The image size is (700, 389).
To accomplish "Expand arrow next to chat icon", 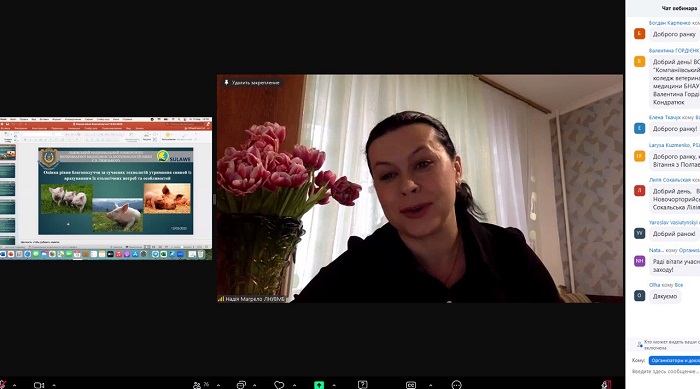I will click(x=254, y=385).
